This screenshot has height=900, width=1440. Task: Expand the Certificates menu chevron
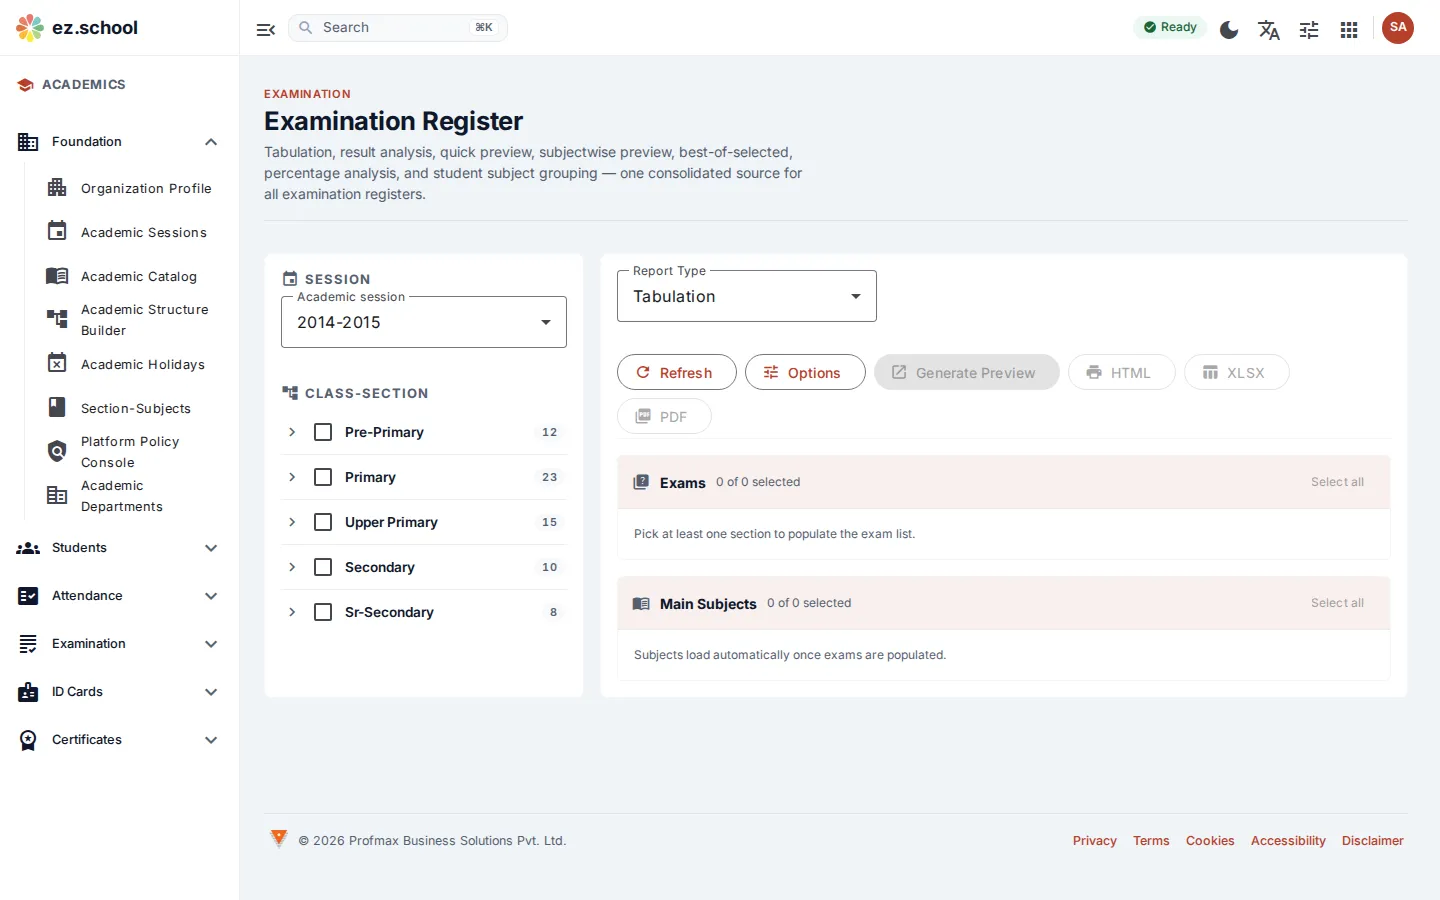(211, 740)
